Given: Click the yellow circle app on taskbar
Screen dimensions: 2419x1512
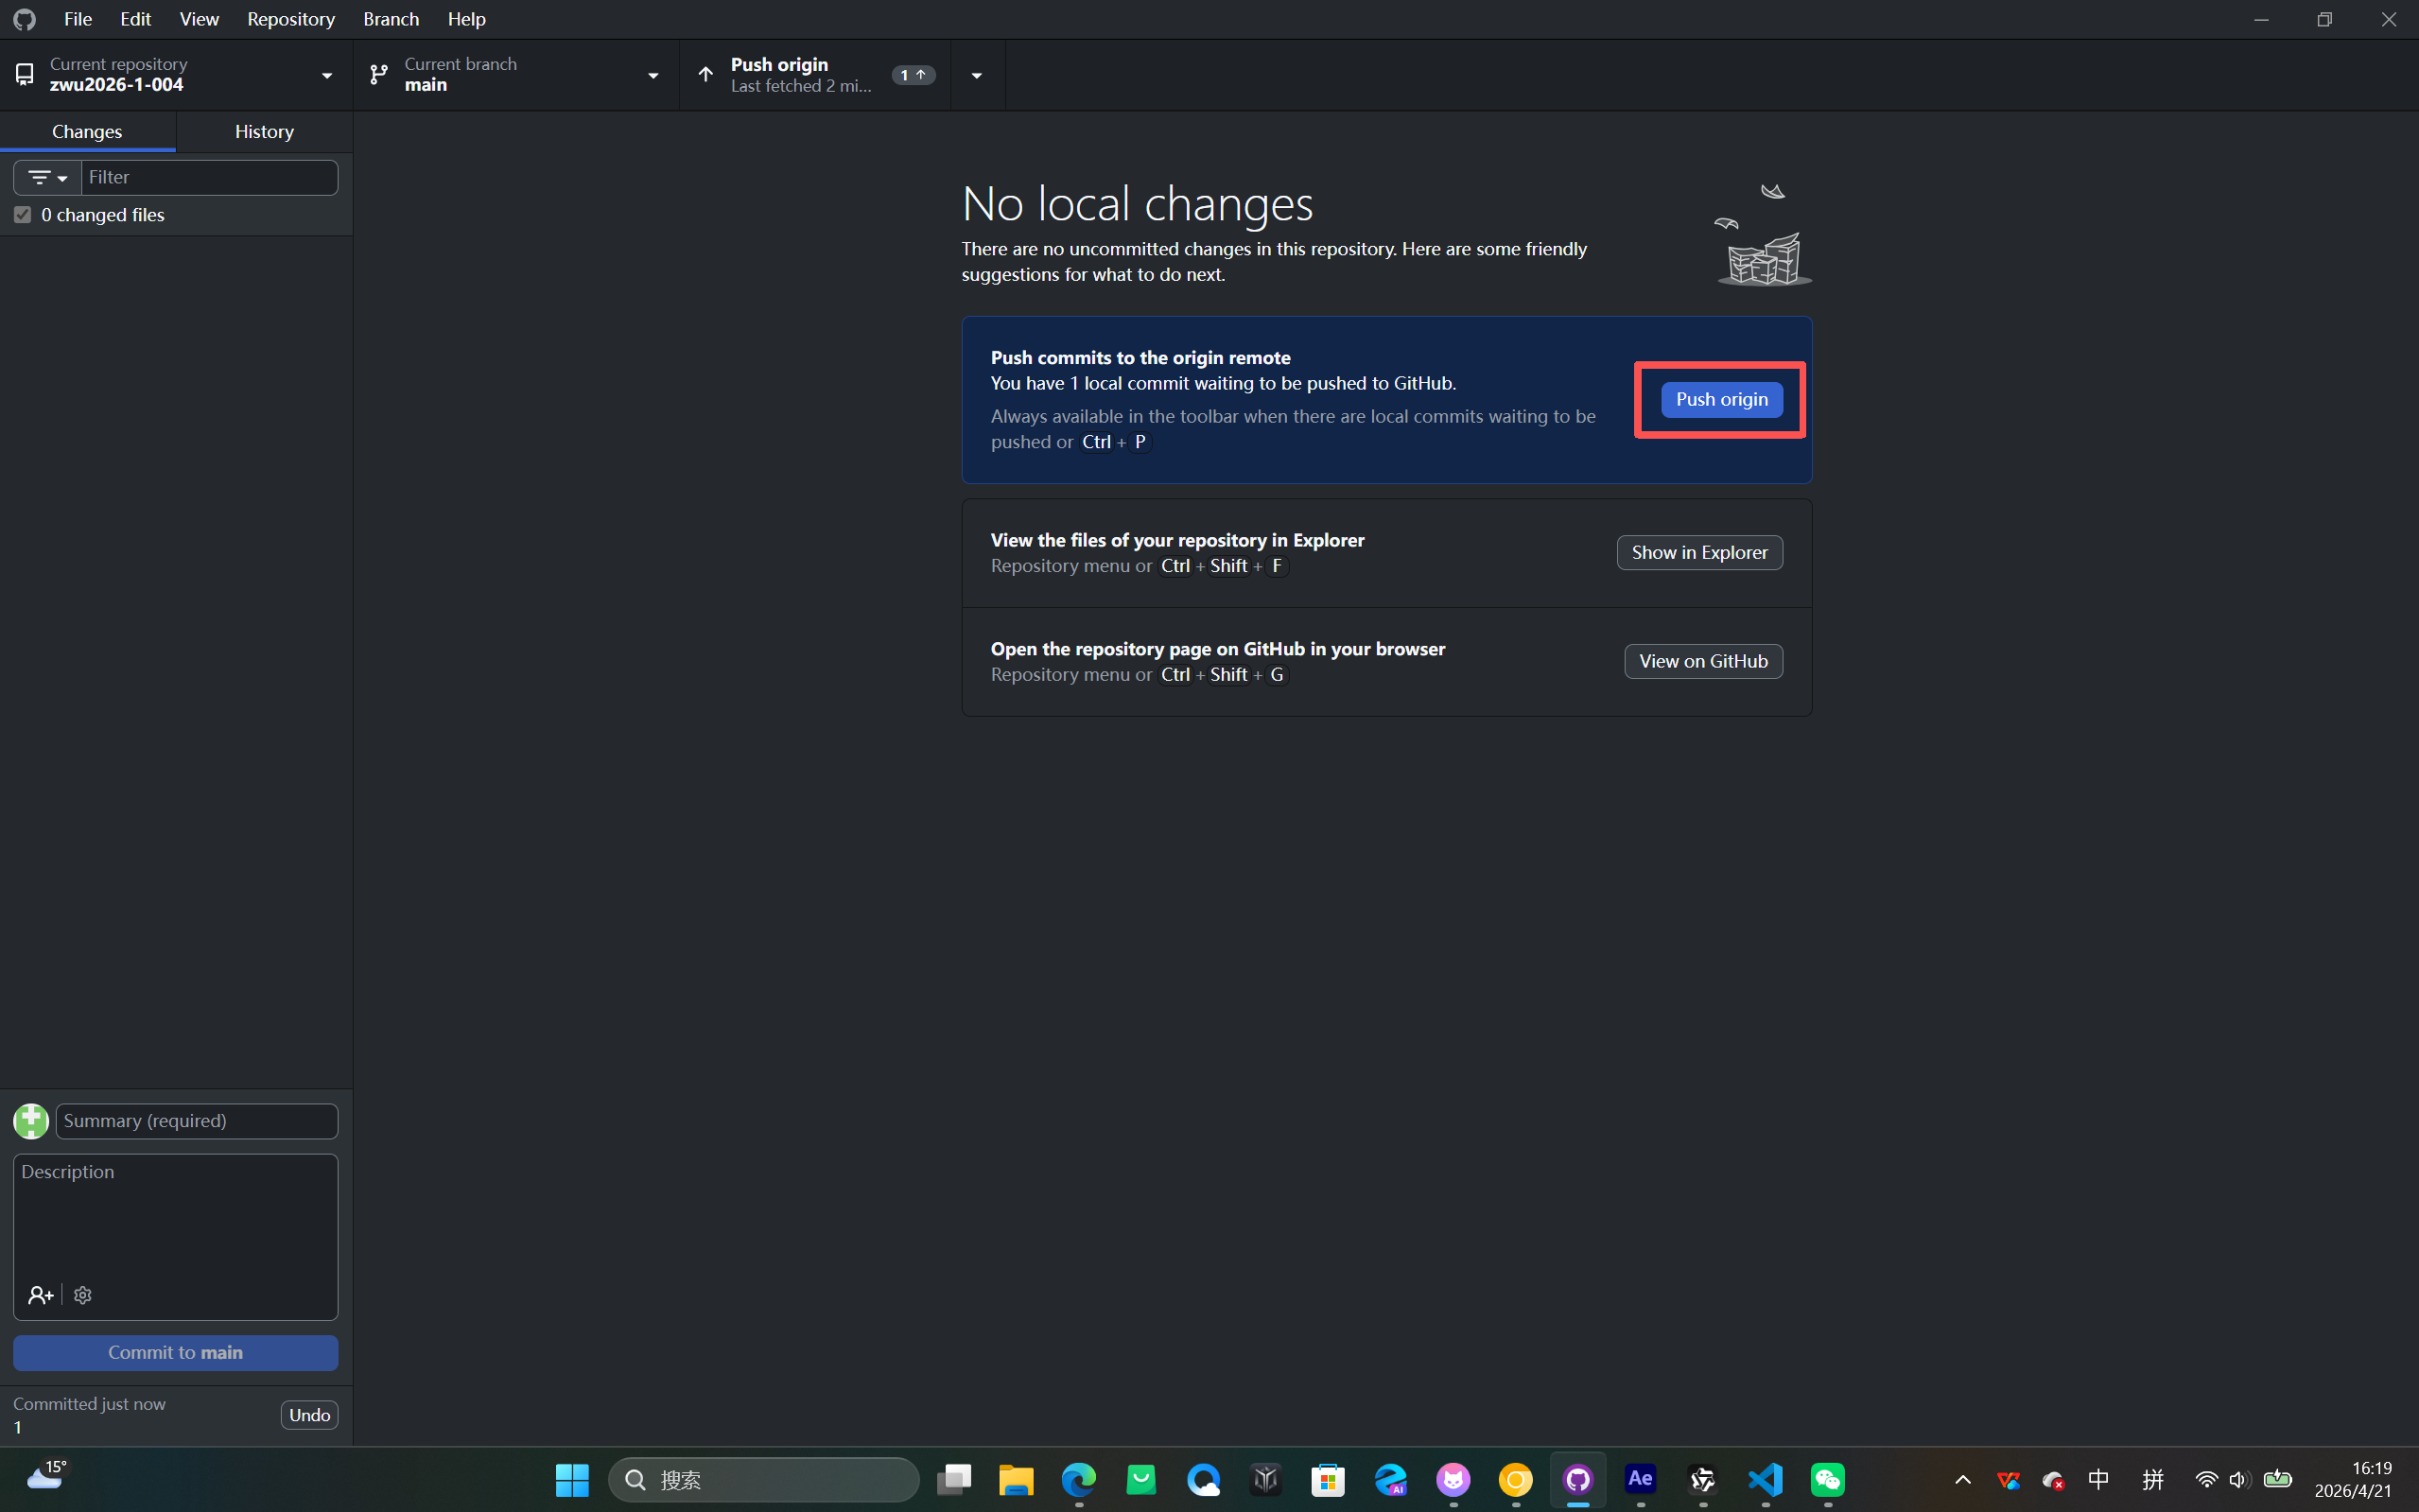Looking at the screenshot, I should (1515, 1479).
